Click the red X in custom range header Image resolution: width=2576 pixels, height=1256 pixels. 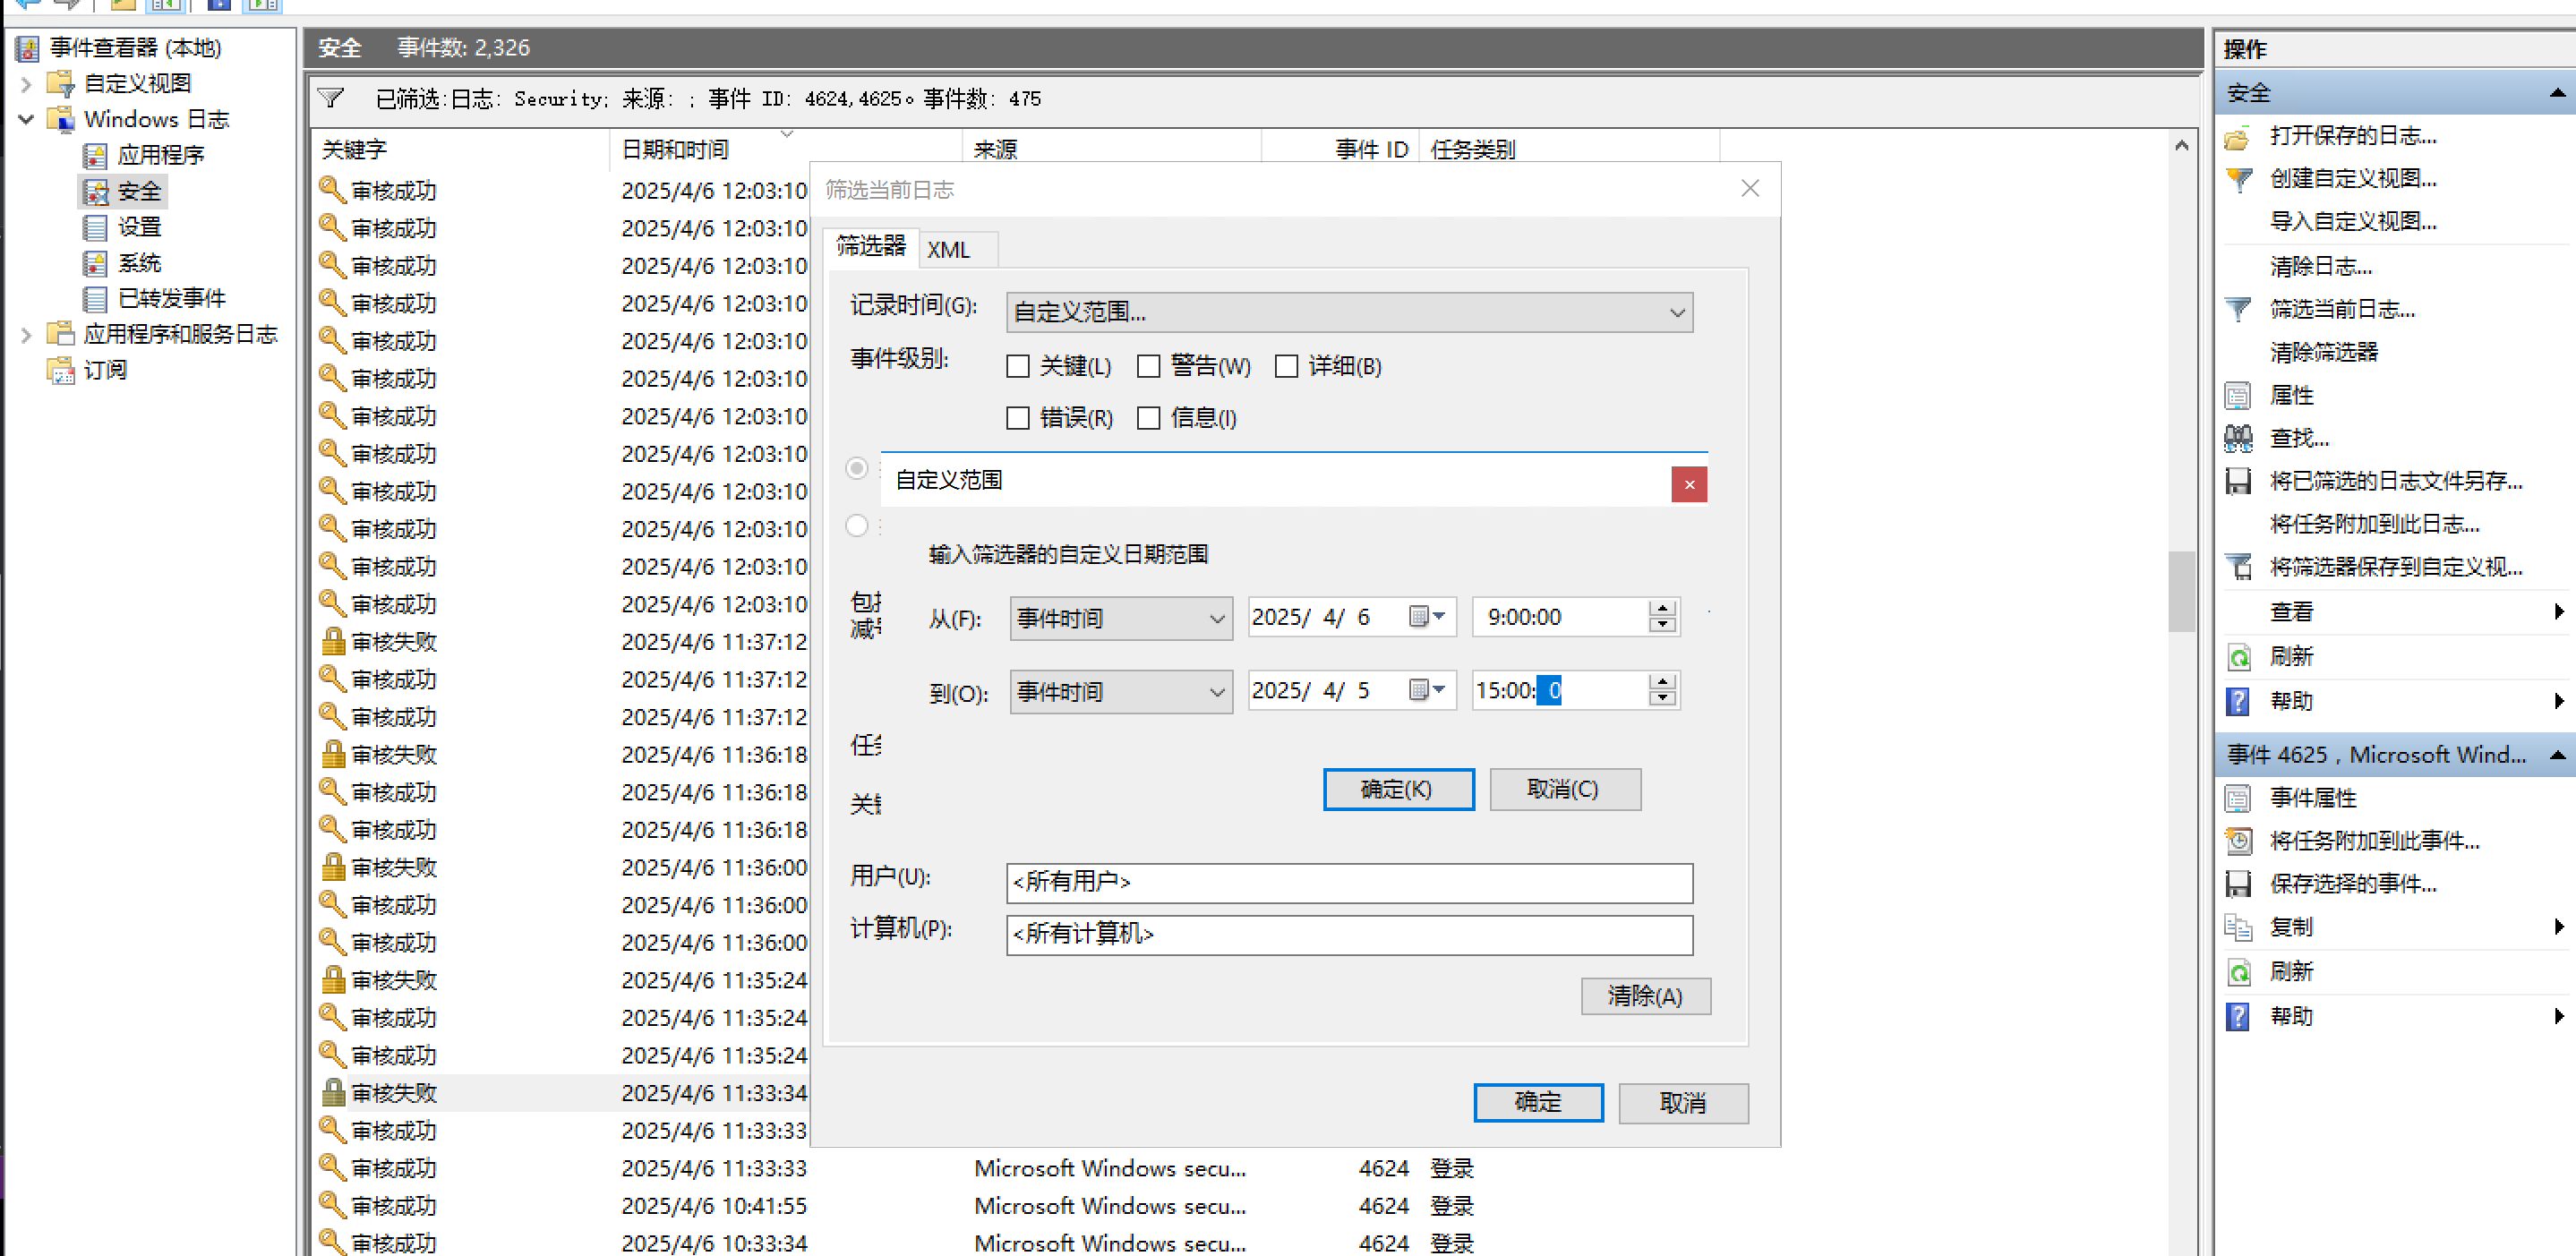point(1688,485)
